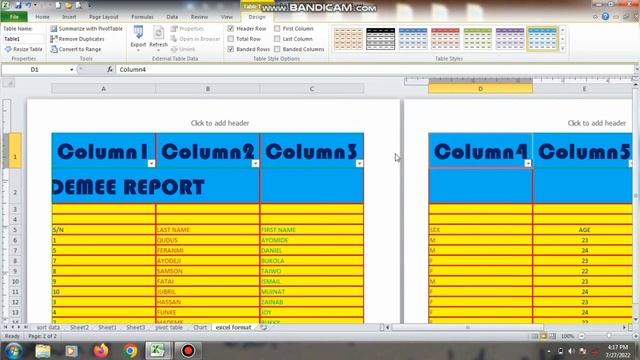Click the Bandicam record taskbar icon

pyautogui.click(x=188, y=351)
